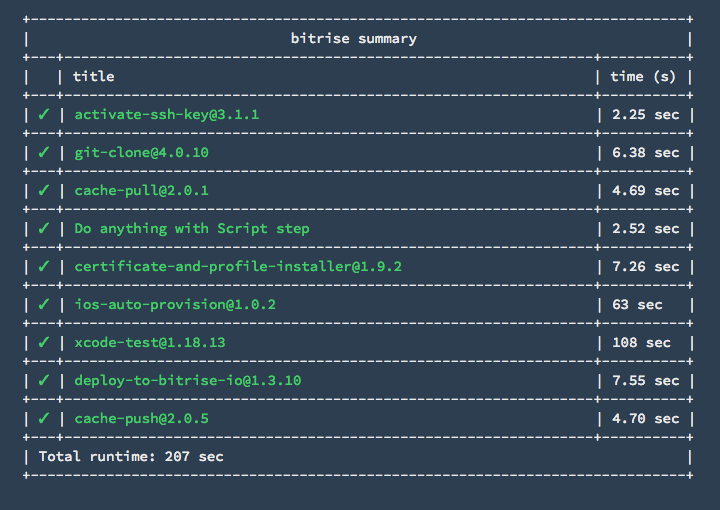Click the 'title' column header

(93, 76)
